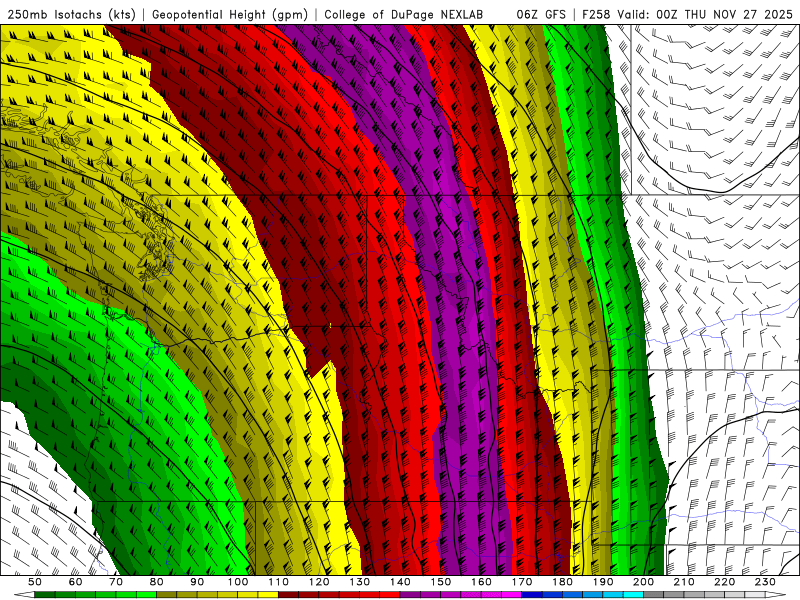Click the '160' legend scale number

pyautogui.click(x=481, y=582)
